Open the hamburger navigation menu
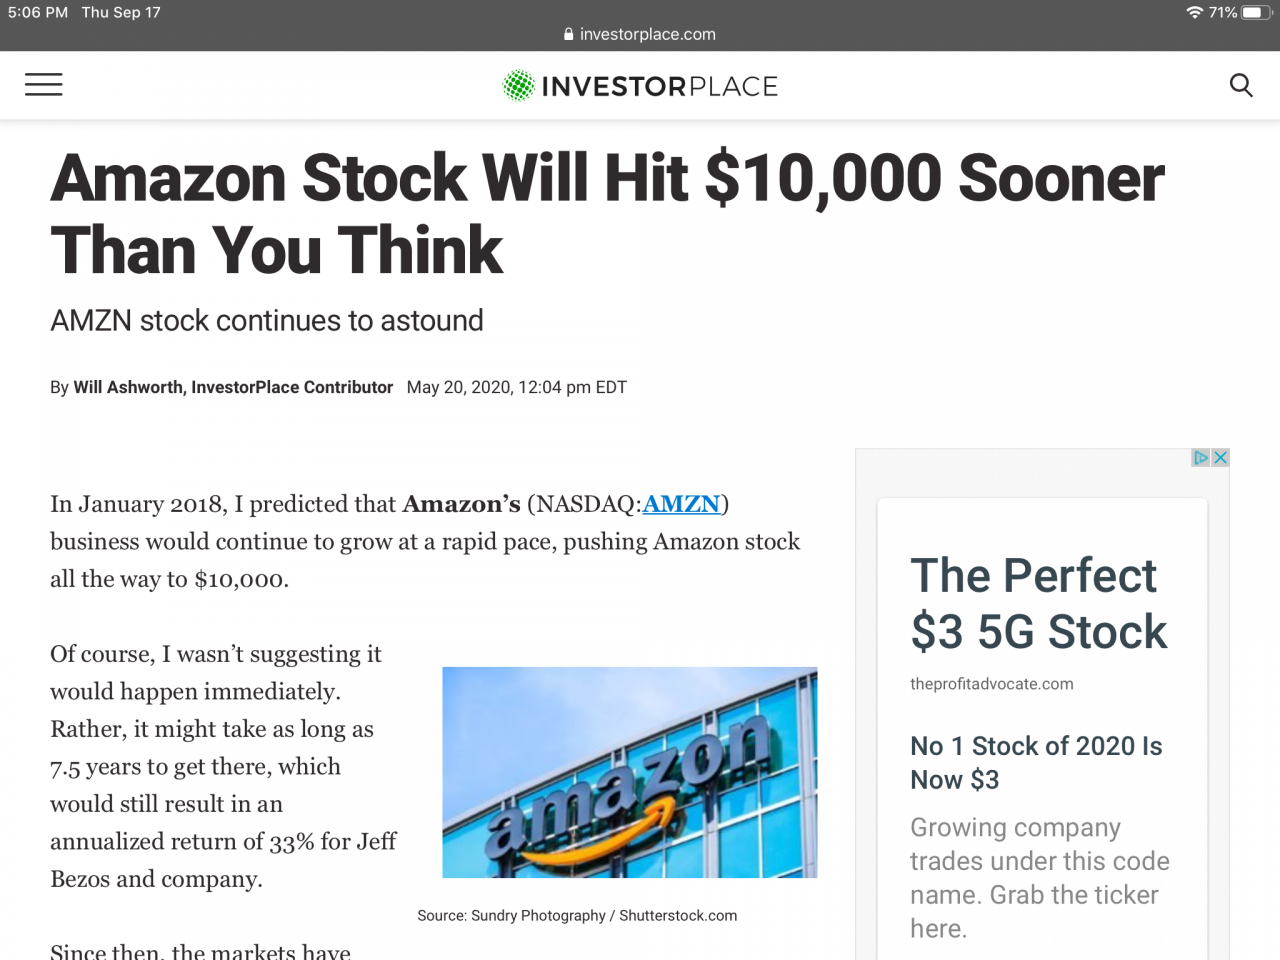Viewport: 1280px width, 960px height. 43,85
